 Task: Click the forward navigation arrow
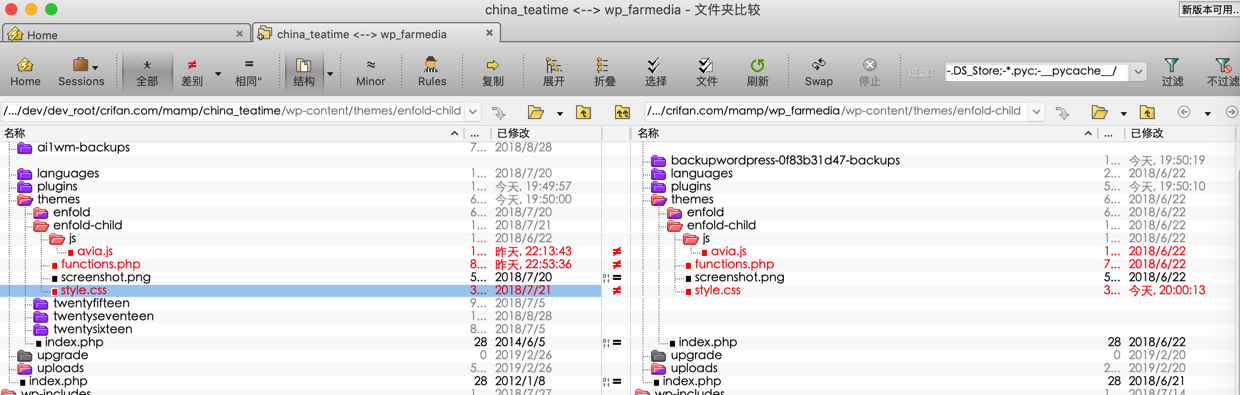1231,112
